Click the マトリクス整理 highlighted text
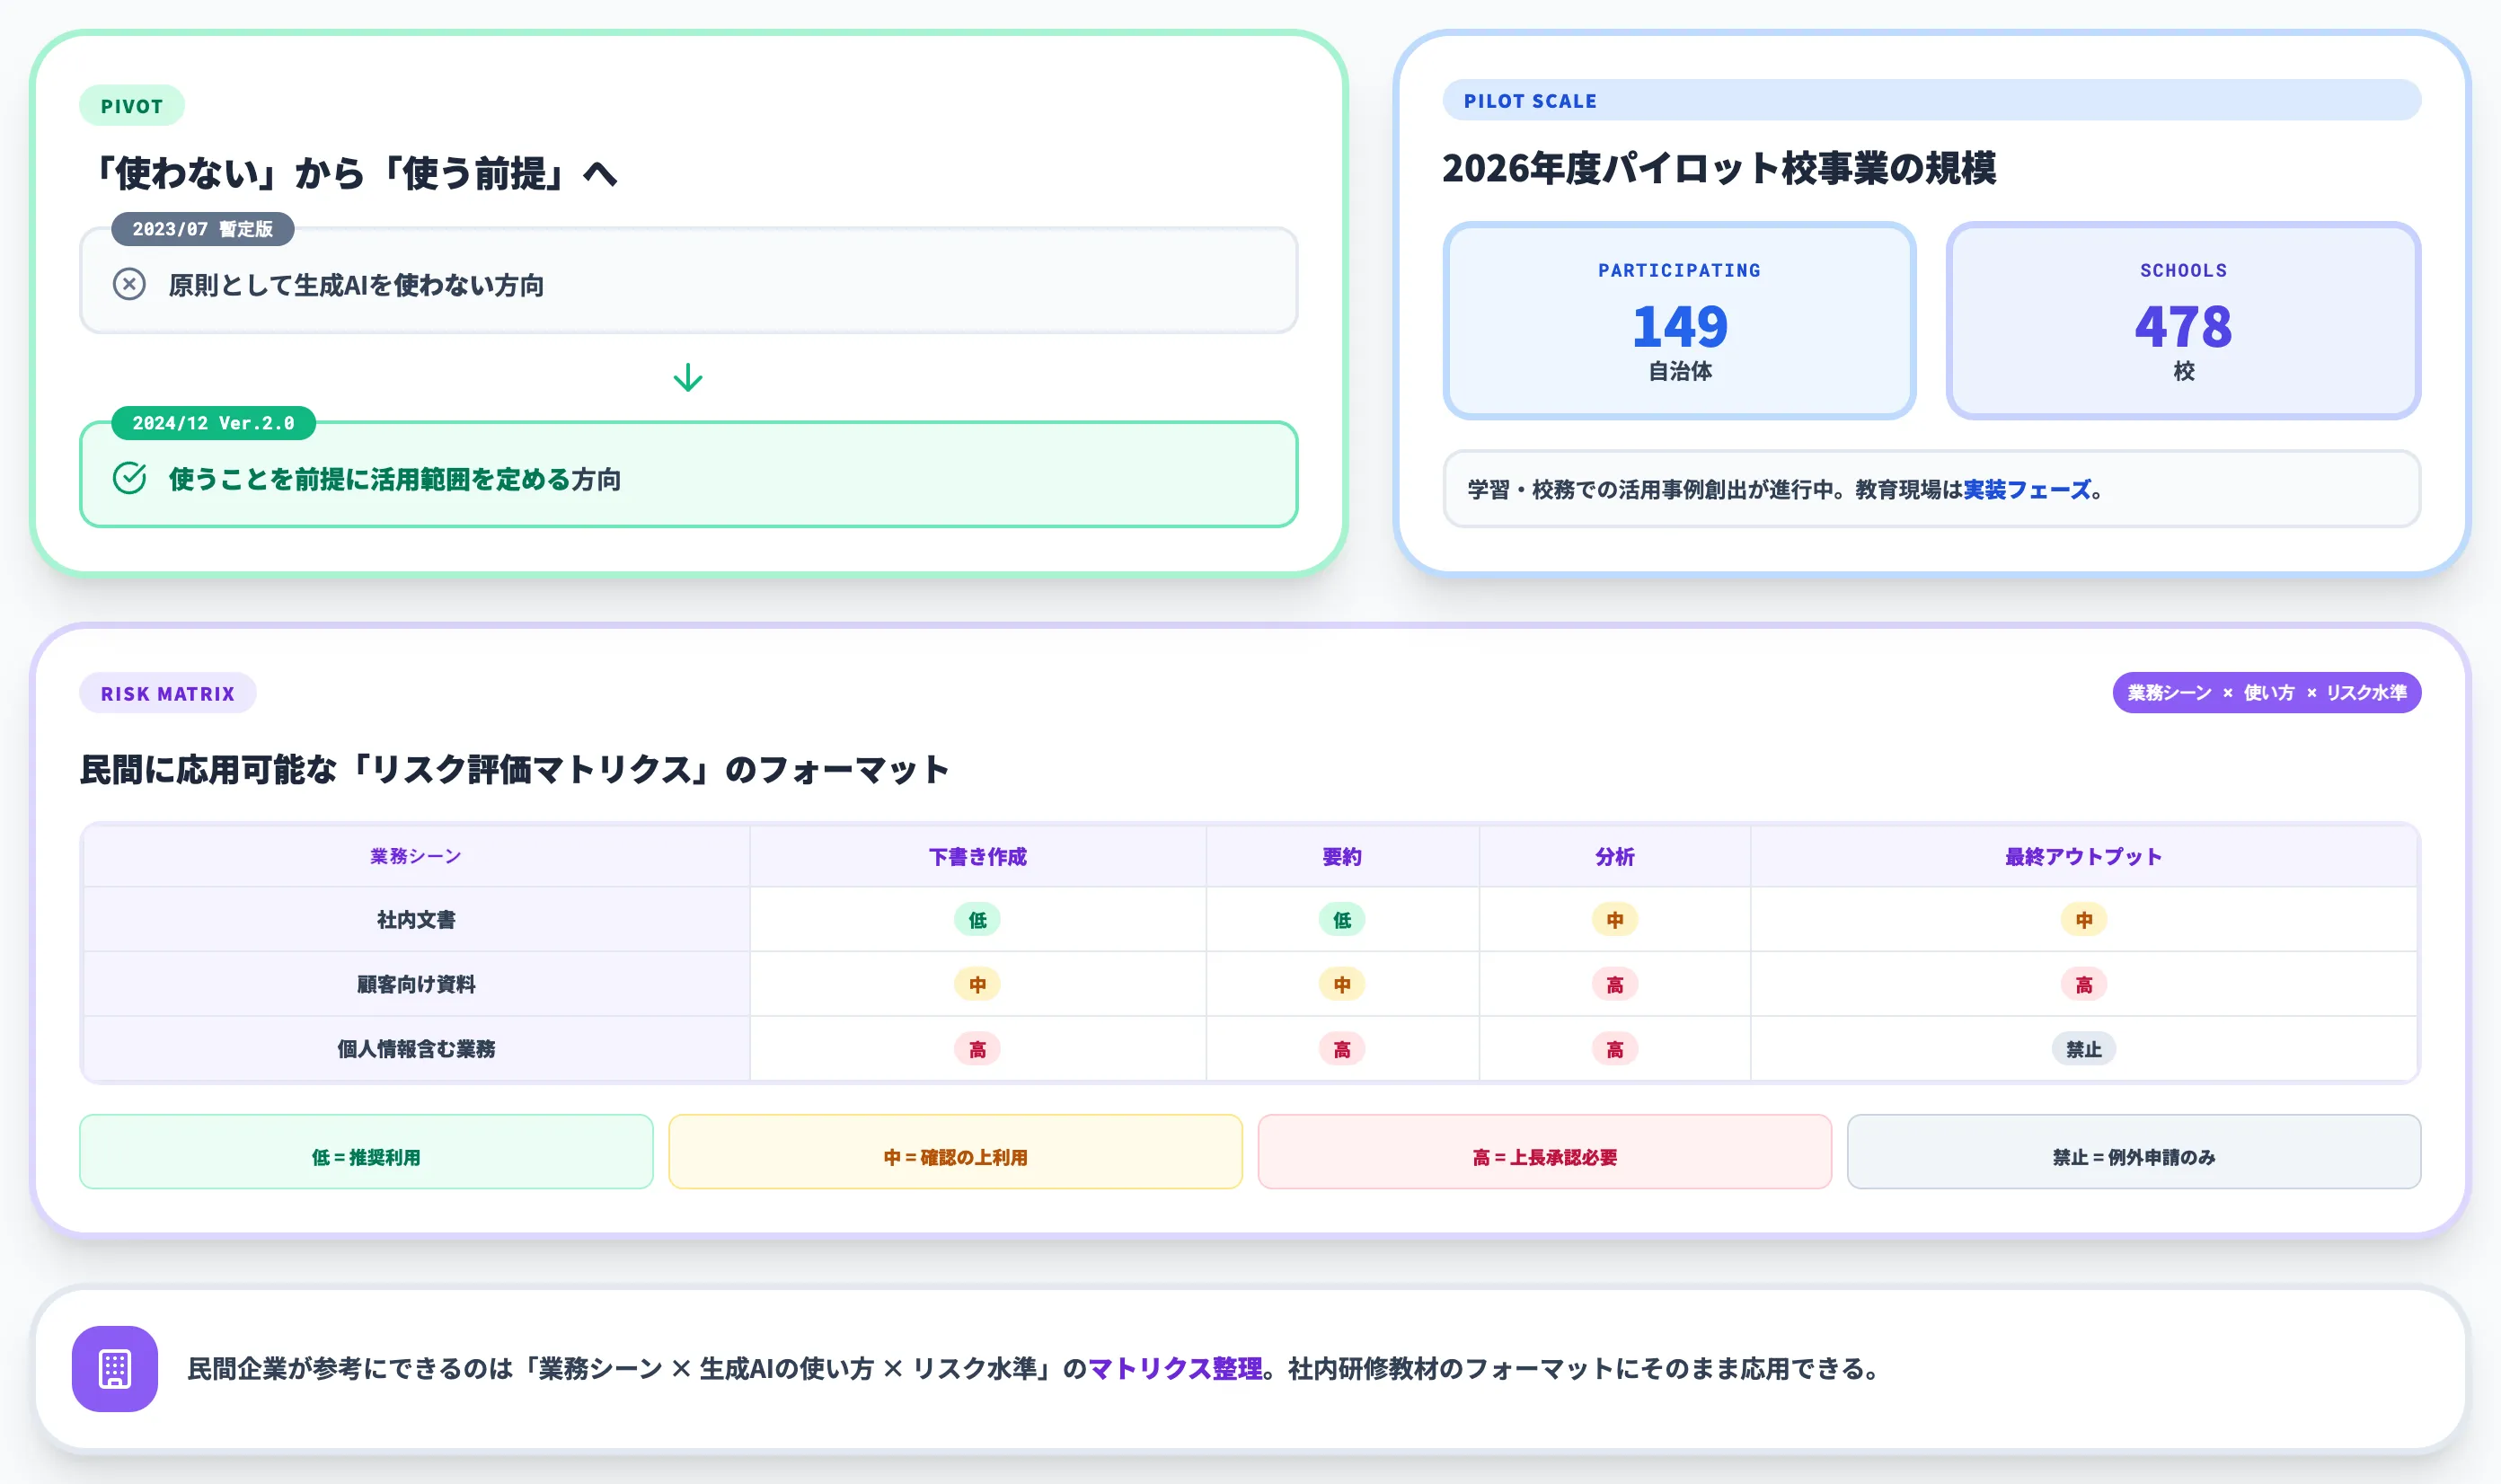2501x1484 pixels. pos(1175,1368)
